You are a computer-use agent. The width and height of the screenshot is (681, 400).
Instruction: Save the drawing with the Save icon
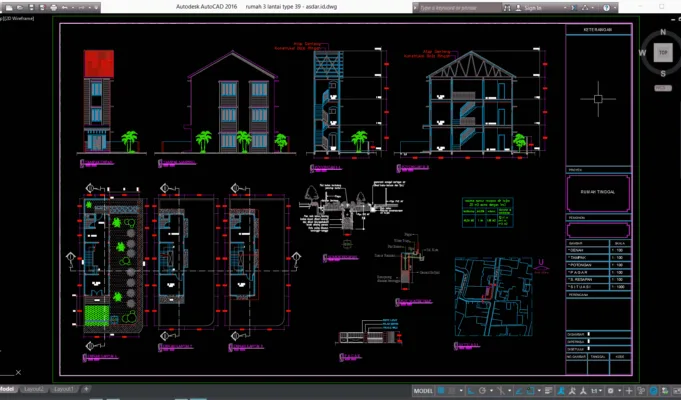coord(32,7)
